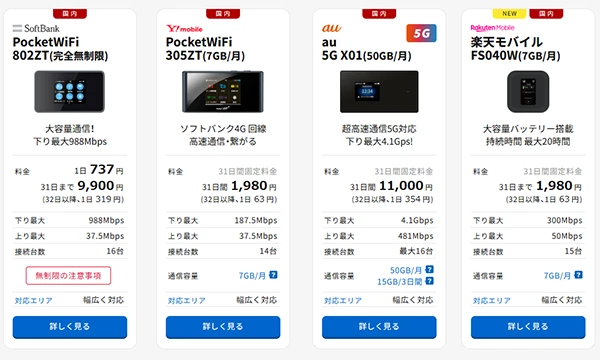Click the Rakuten Mobile logo
Screen dimensions: 600x360
point(492,28)
